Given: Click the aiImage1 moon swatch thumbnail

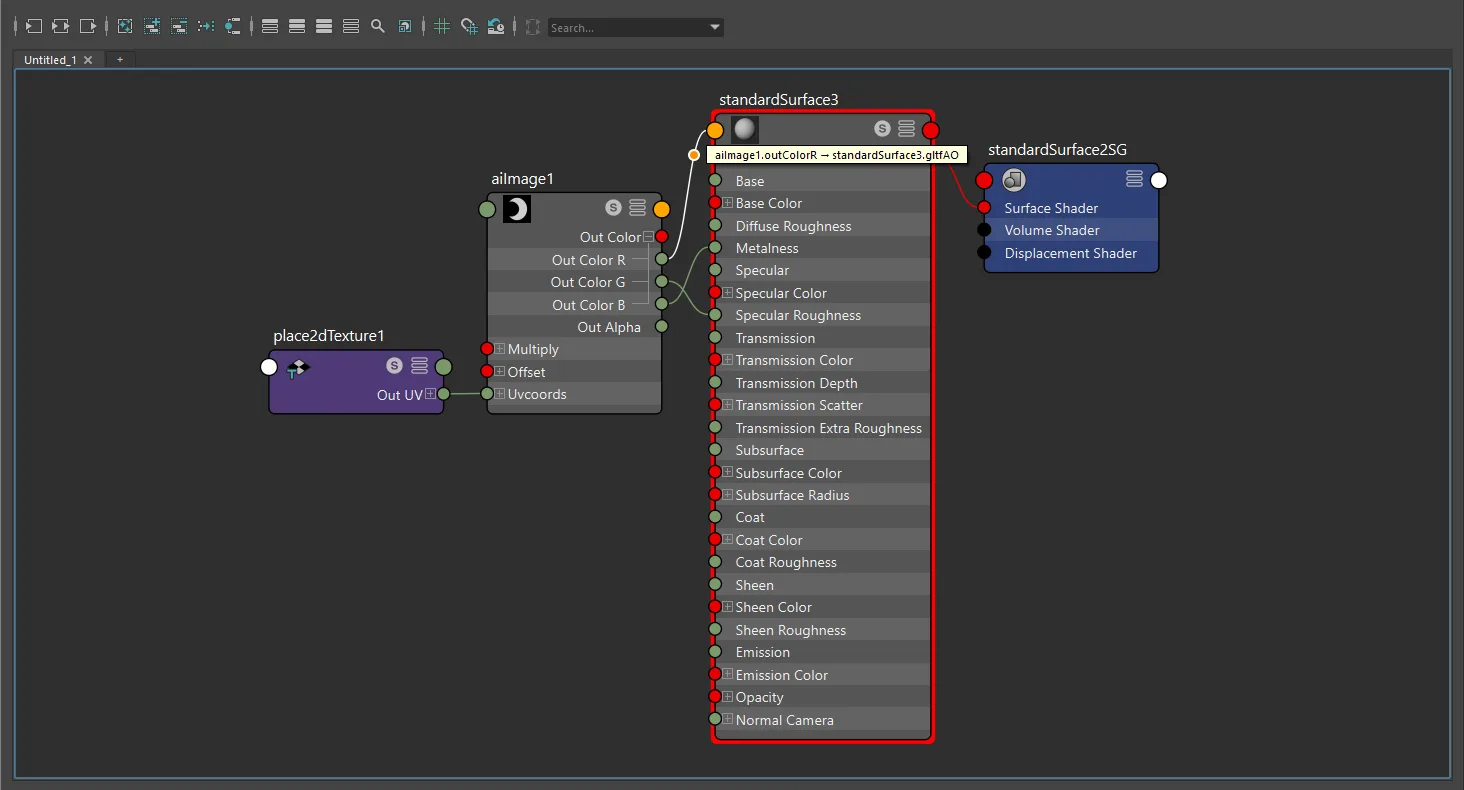Looking at the screenshot, I should coord(516,208).
